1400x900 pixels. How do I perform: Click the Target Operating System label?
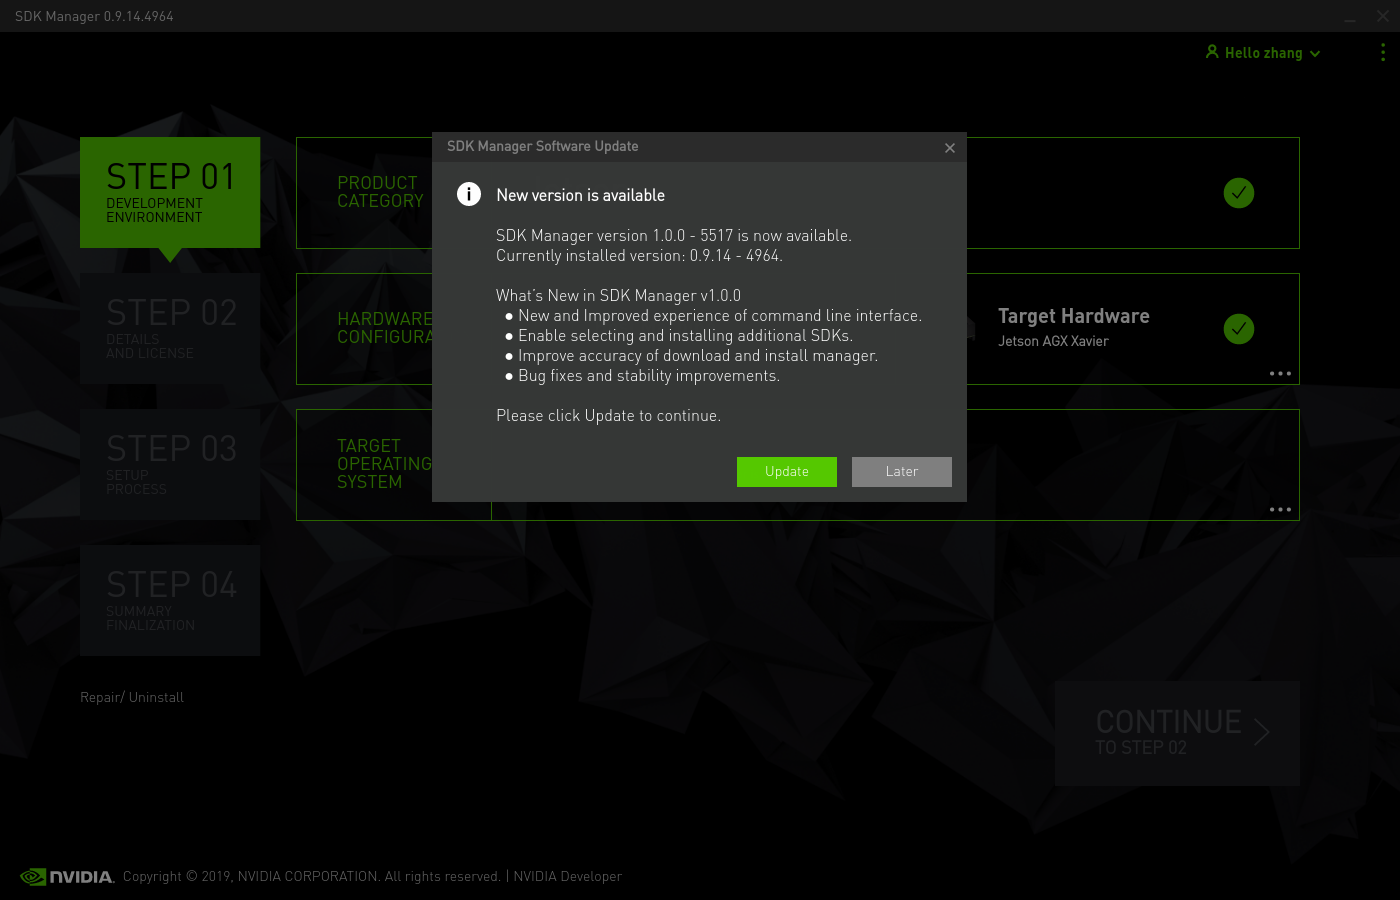tap(384, 464)
